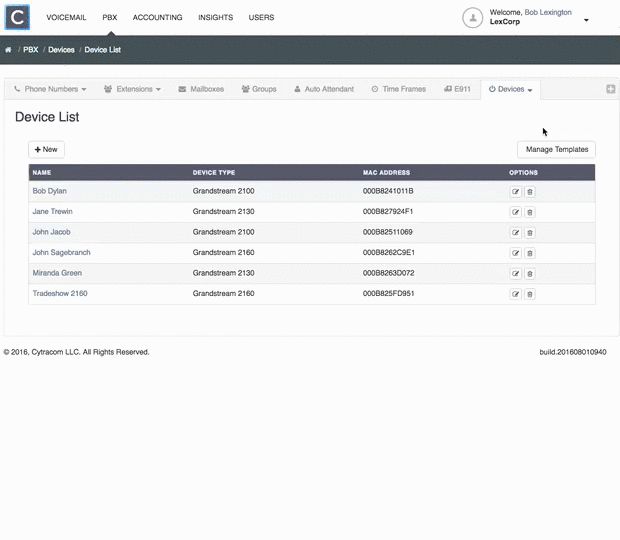Viewport: 620px width, 540px height.
Task: Select MAC address 000B8241011B
Action: [x=388, y=191]
